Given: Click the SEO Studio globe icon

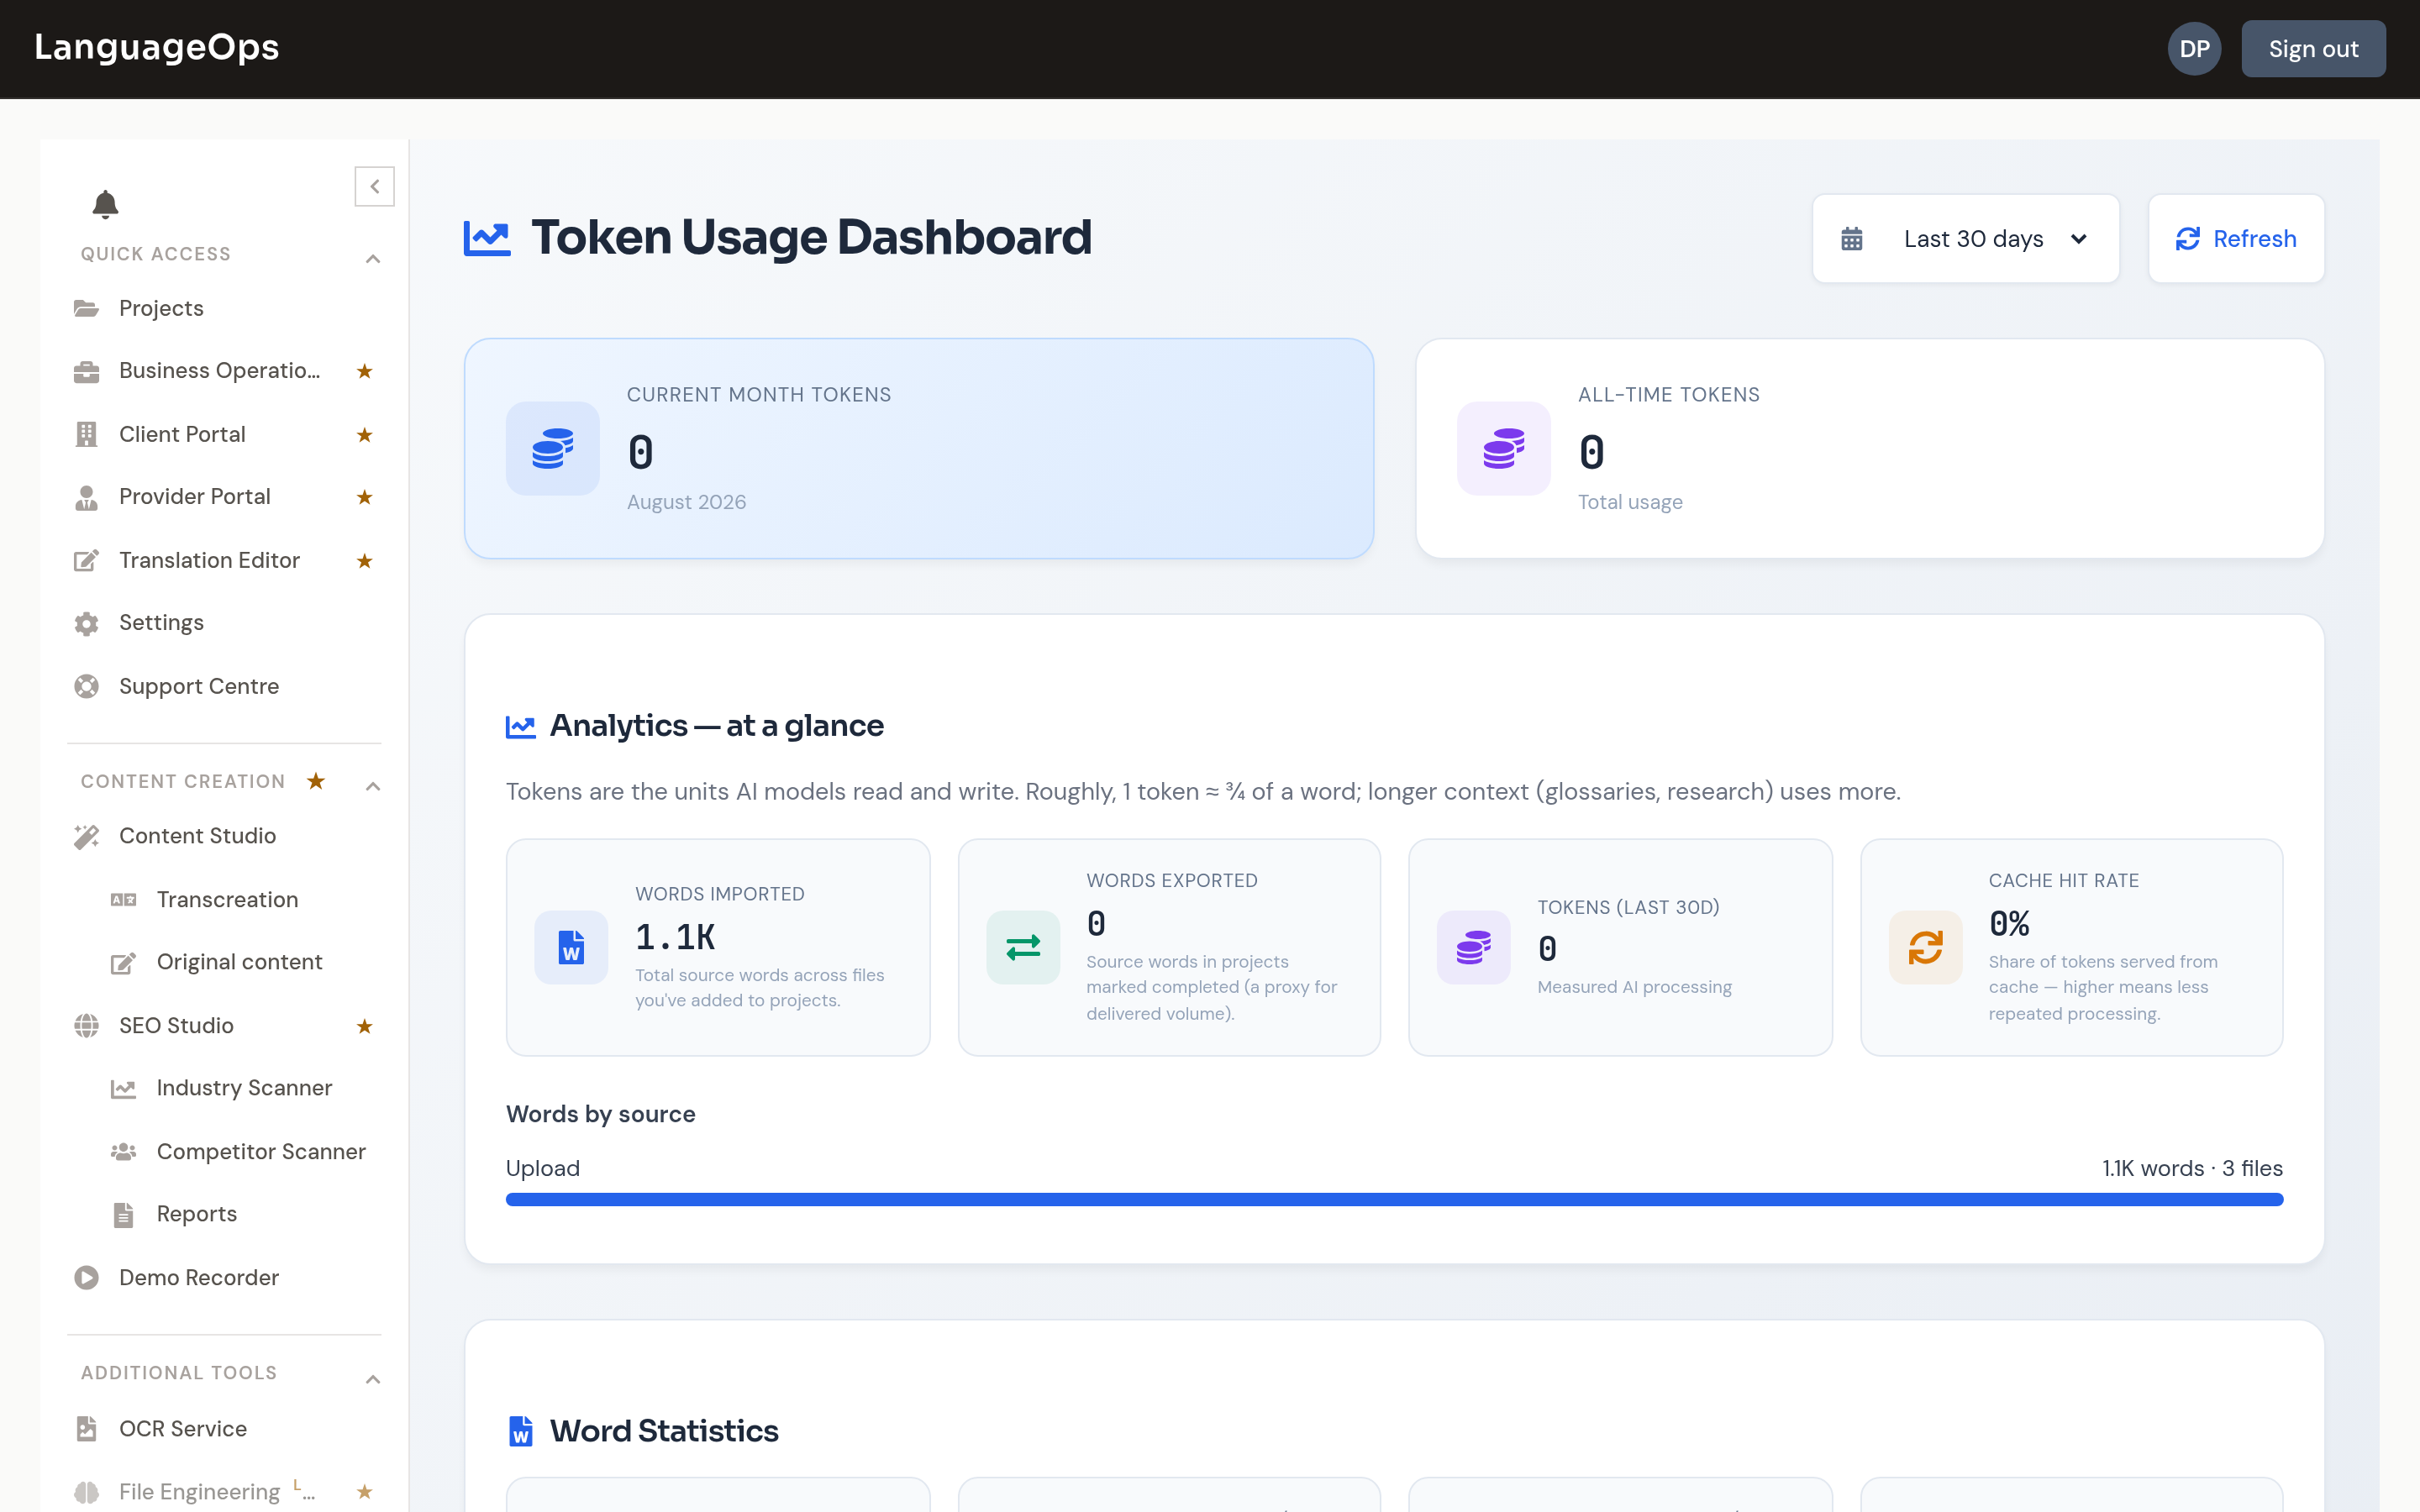Looking at the screenshot, I should [86, 1025].
